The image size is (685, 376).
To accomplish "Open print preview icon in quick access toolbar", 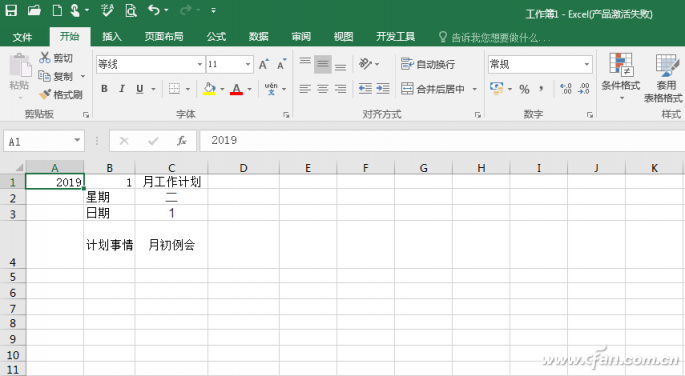I will pos(131,10).
